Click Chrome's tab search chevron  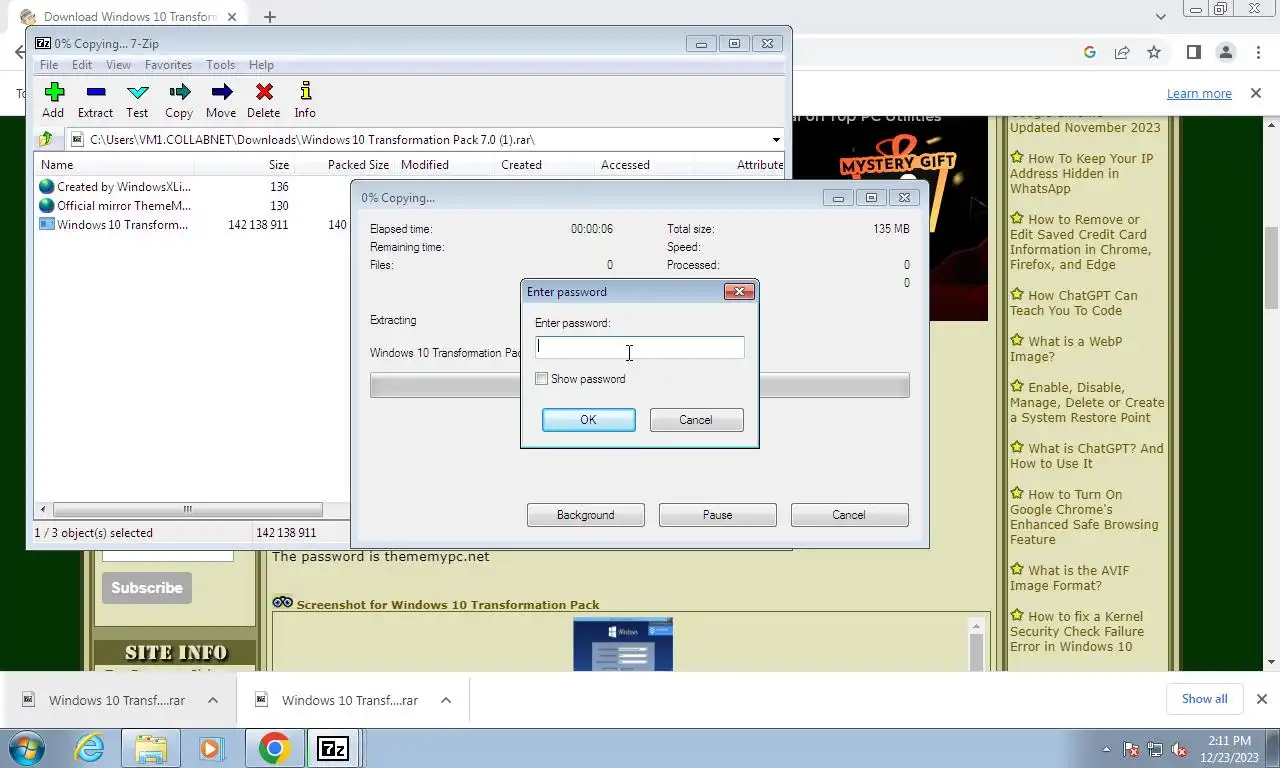pyautogui.click(x=1161, y=17)
